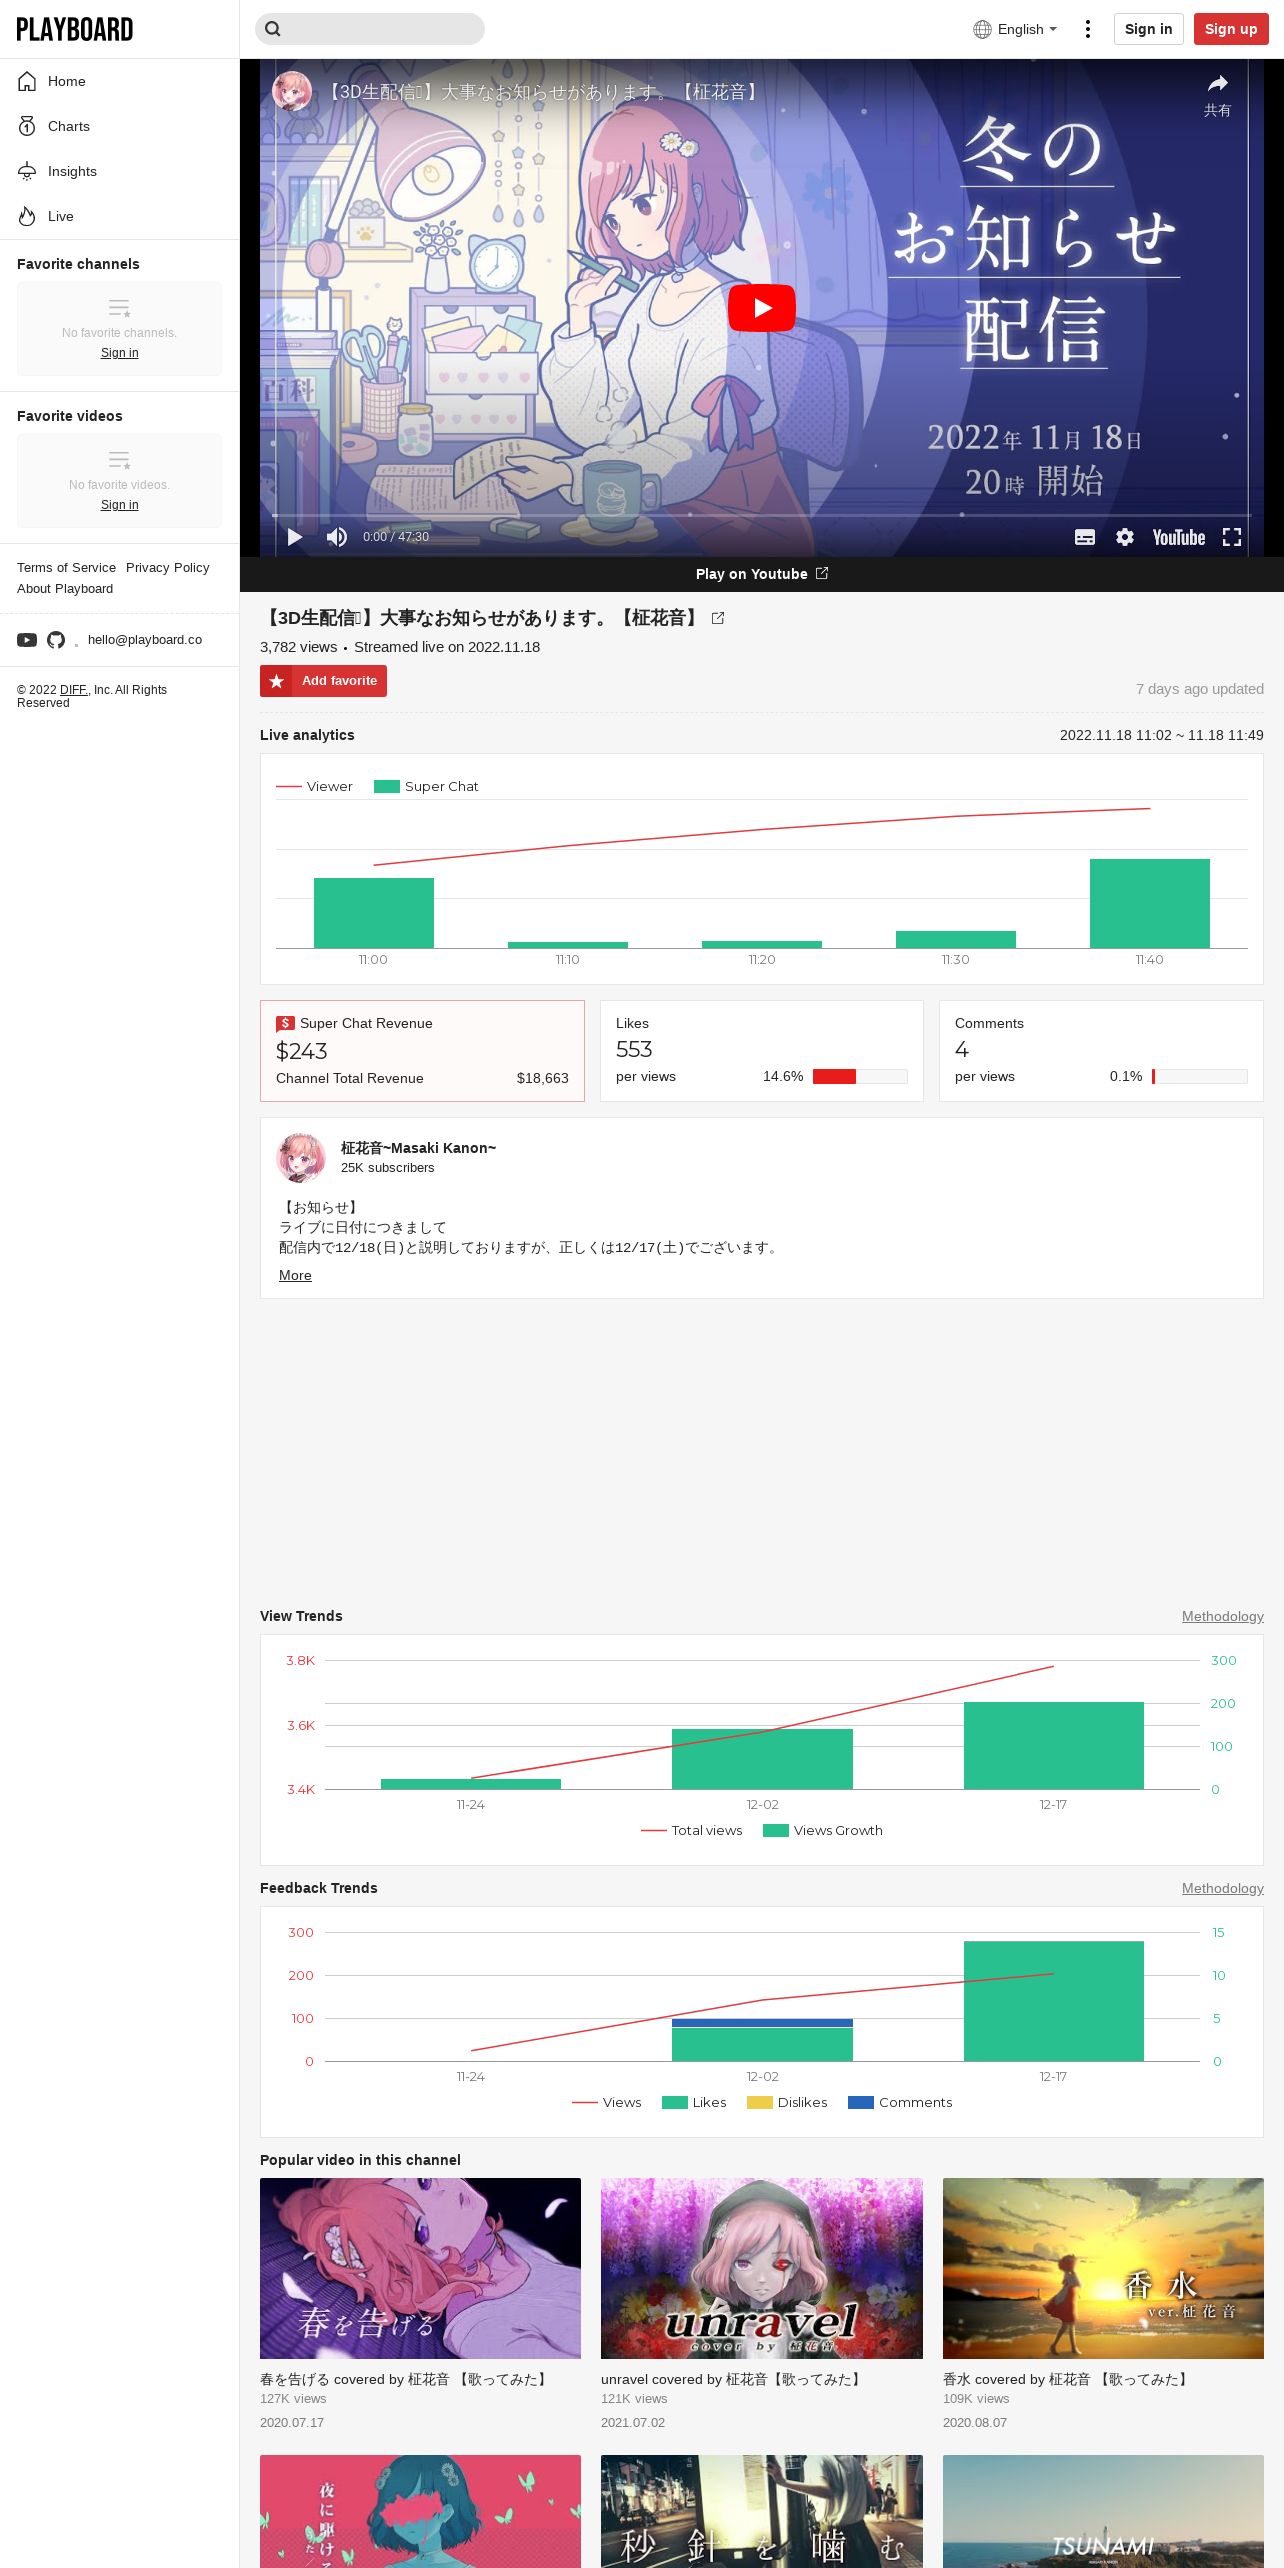Open Insights in sidebar
The width and height of the screenshot is (1284, 2568).
[119, 171]
